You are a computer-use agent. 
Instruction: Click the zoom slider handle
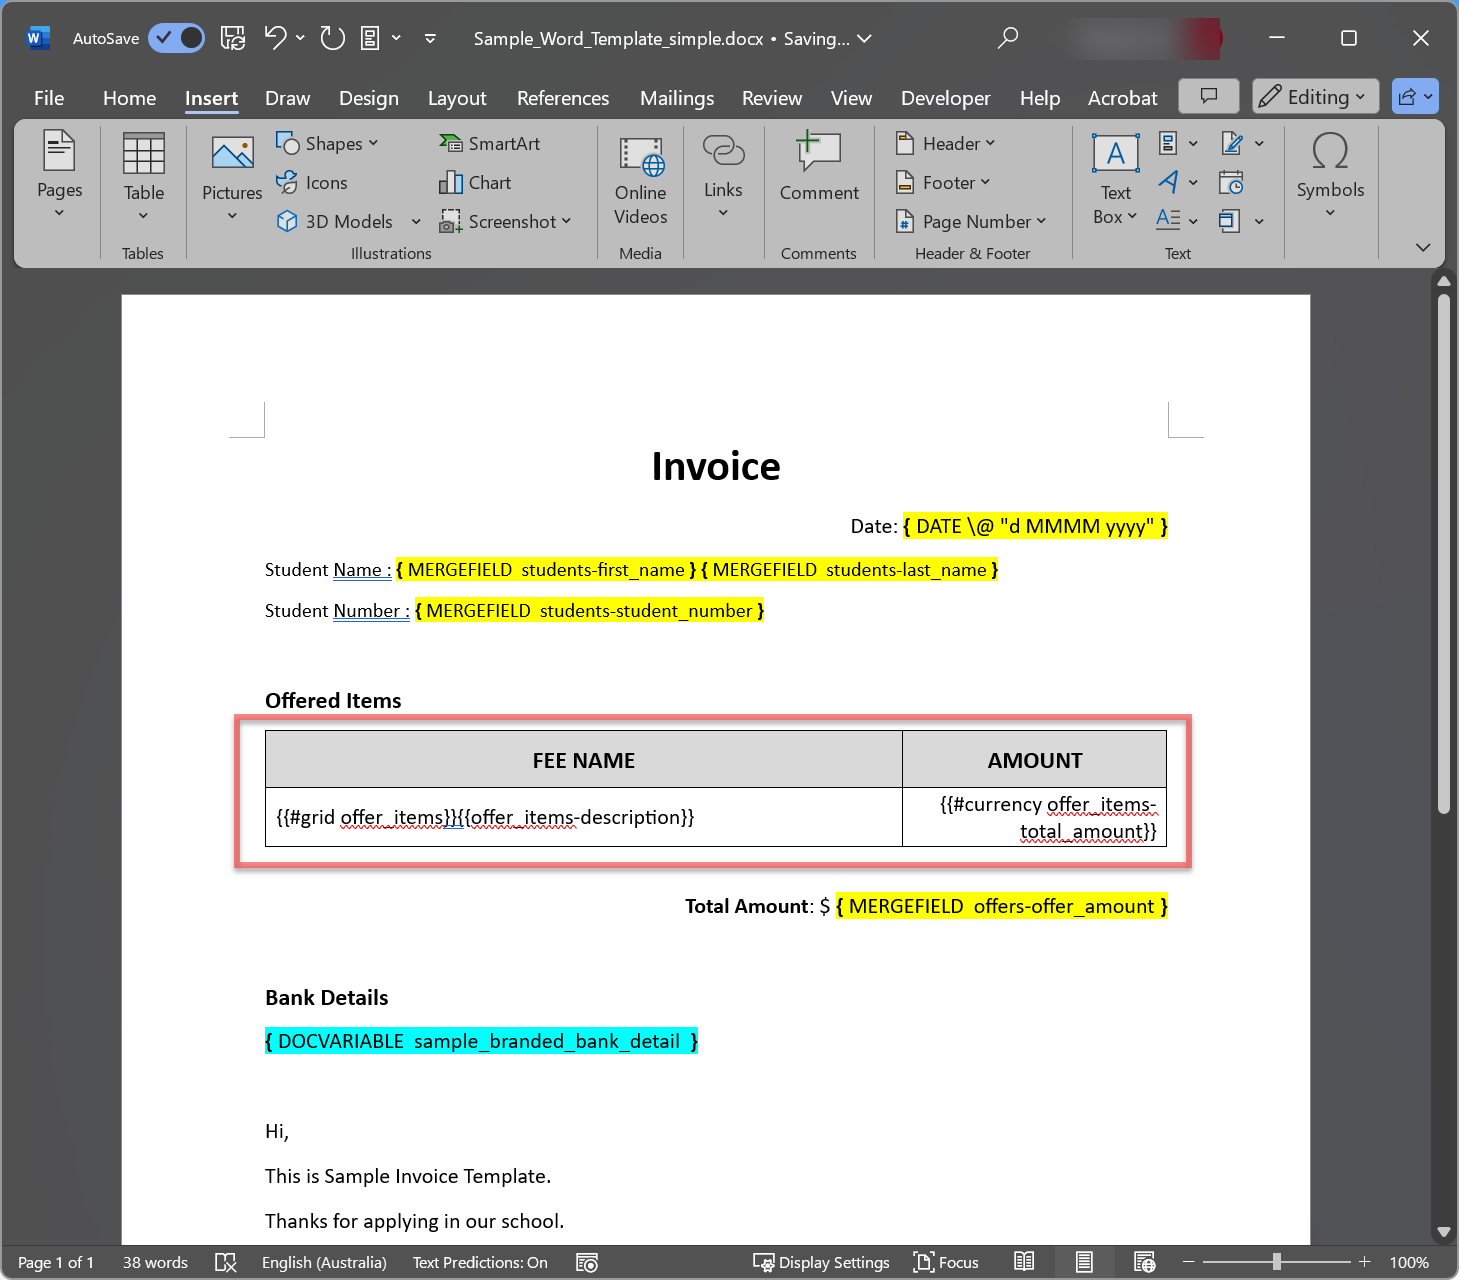coord(1276,1262)
